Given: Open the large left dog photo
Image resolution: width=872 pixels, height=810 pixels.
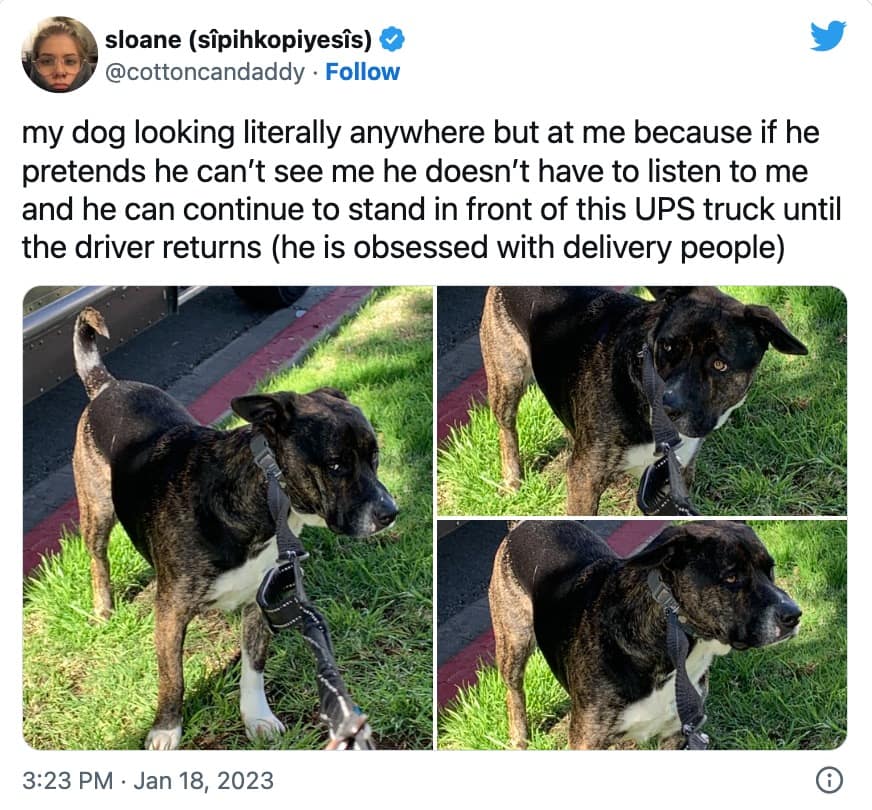Looking at the screenshot, I should point(227,518).
